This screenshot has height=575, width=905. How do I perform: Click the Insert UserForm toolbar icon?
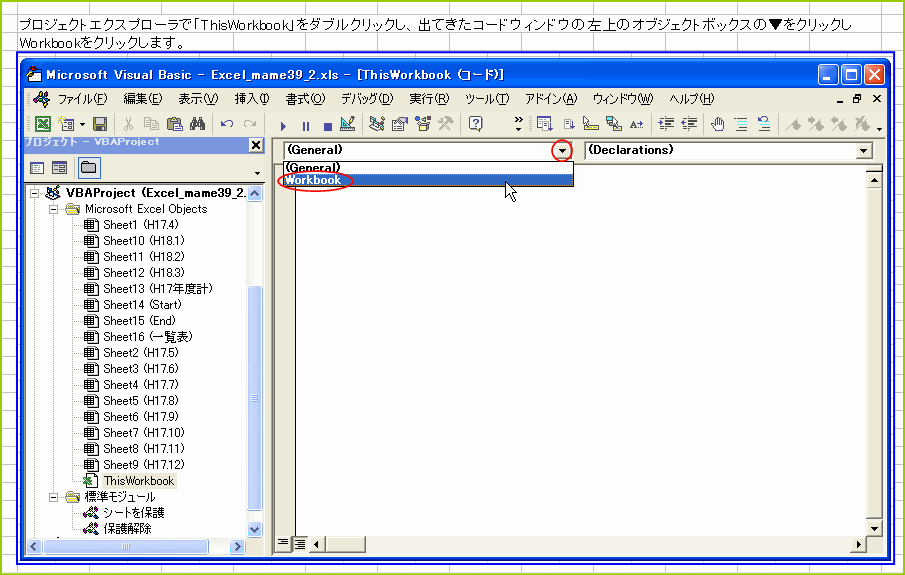click(x=67, y=124)
